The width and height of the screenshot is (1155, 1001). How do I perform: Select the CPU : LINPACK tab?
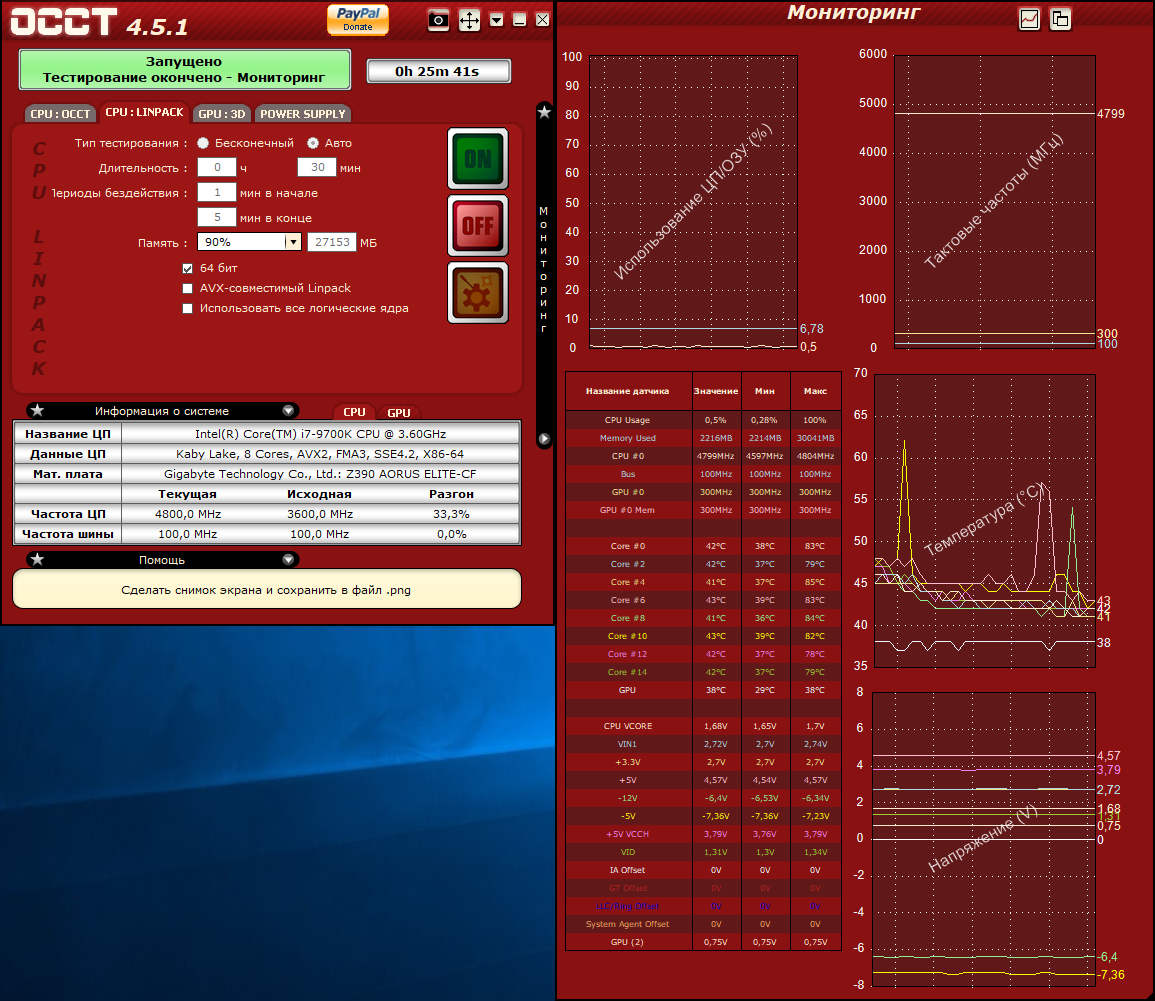pos(144,112)
